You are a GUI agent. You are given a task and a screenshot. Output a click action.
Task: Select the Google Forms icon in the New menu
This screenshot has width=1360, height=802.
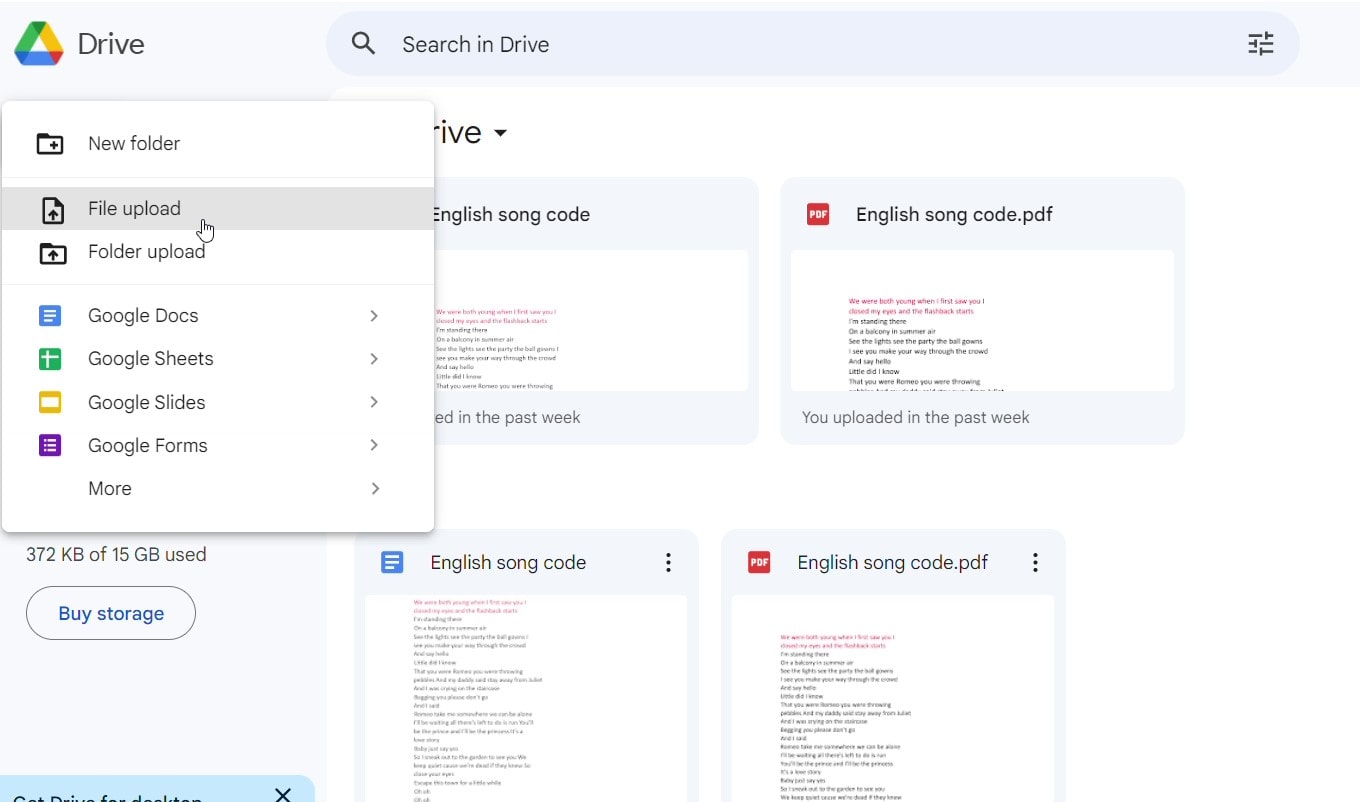pos(50,445)
